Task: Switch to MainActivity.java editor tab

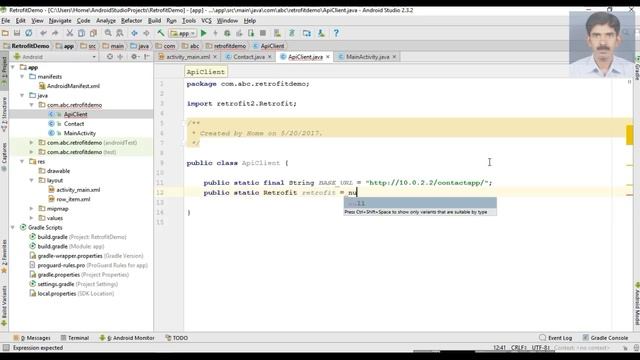Action: [367, 57]
